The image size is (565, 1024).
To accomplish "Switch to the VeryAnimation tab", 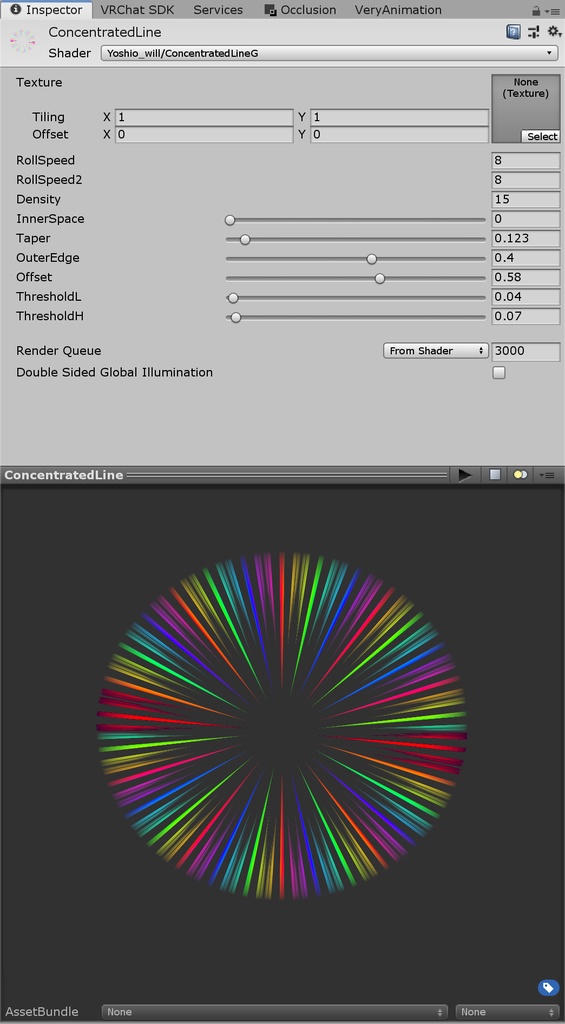I will (398, 10).
